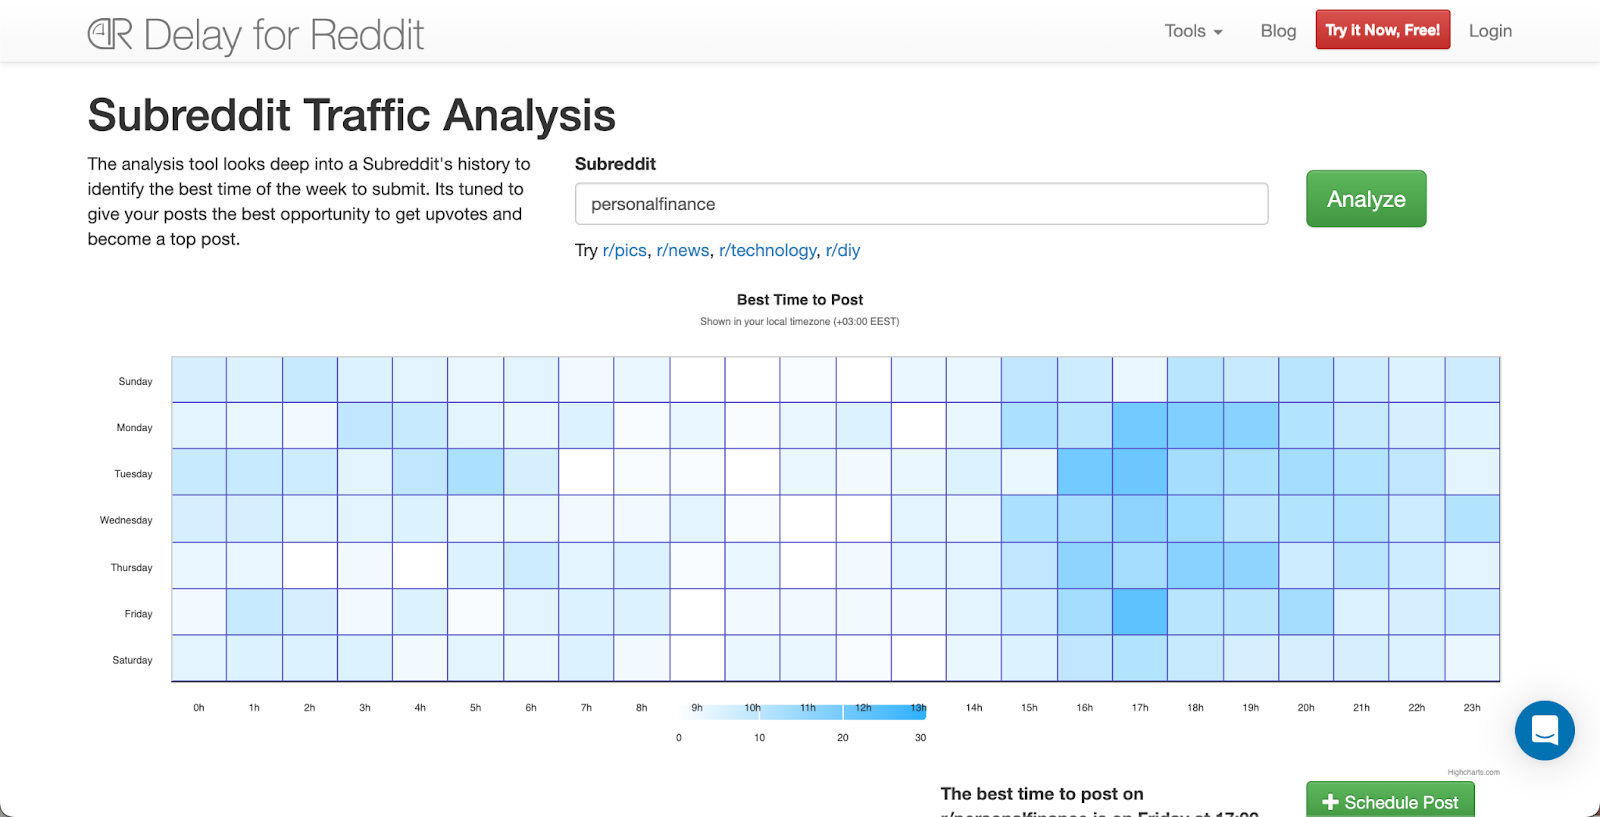This screenshot has width=1600, height=817.
Task: Click the Saturday row label
Action: point(132,660)
